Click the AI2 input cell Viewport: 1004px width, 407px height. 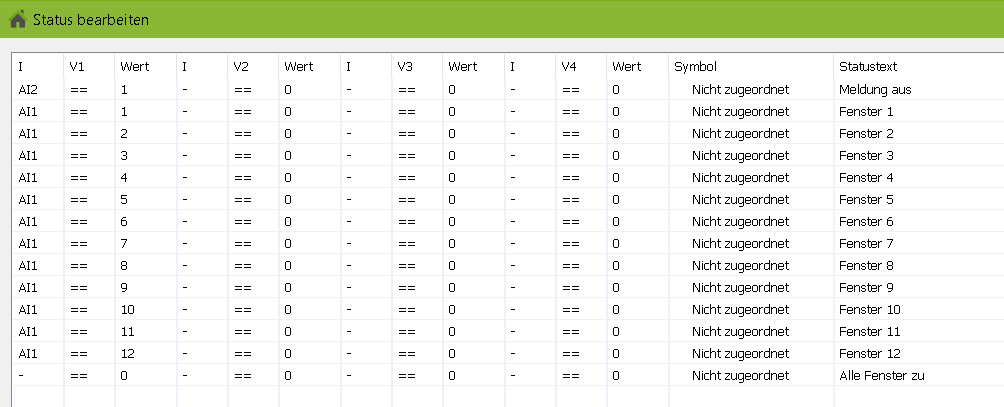click(28, 90)
